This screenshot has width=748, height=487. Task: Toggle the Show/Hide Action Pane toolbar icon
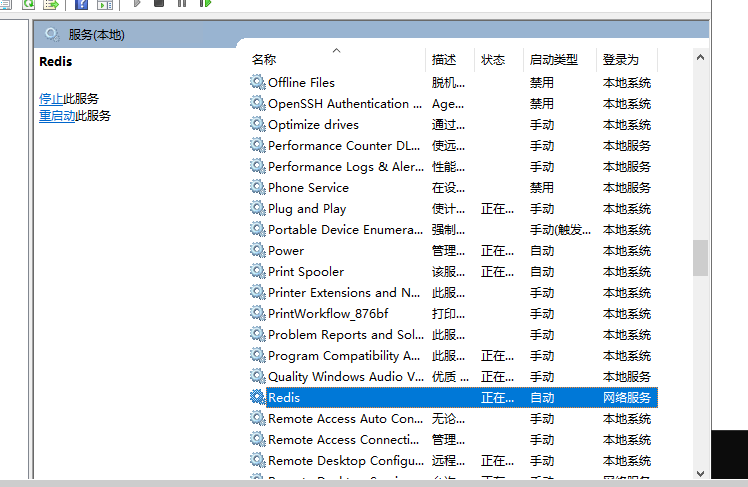pyautogui.click(x=105, y=4)
